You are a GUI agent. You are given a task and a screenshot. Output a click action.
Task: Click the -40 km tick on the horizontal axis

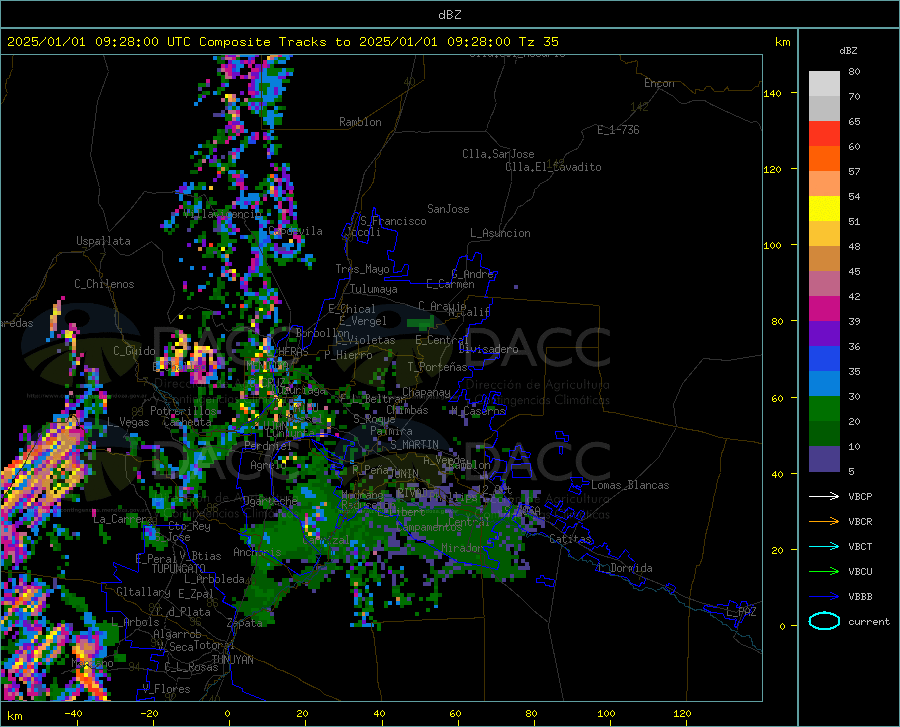(73, 713)
